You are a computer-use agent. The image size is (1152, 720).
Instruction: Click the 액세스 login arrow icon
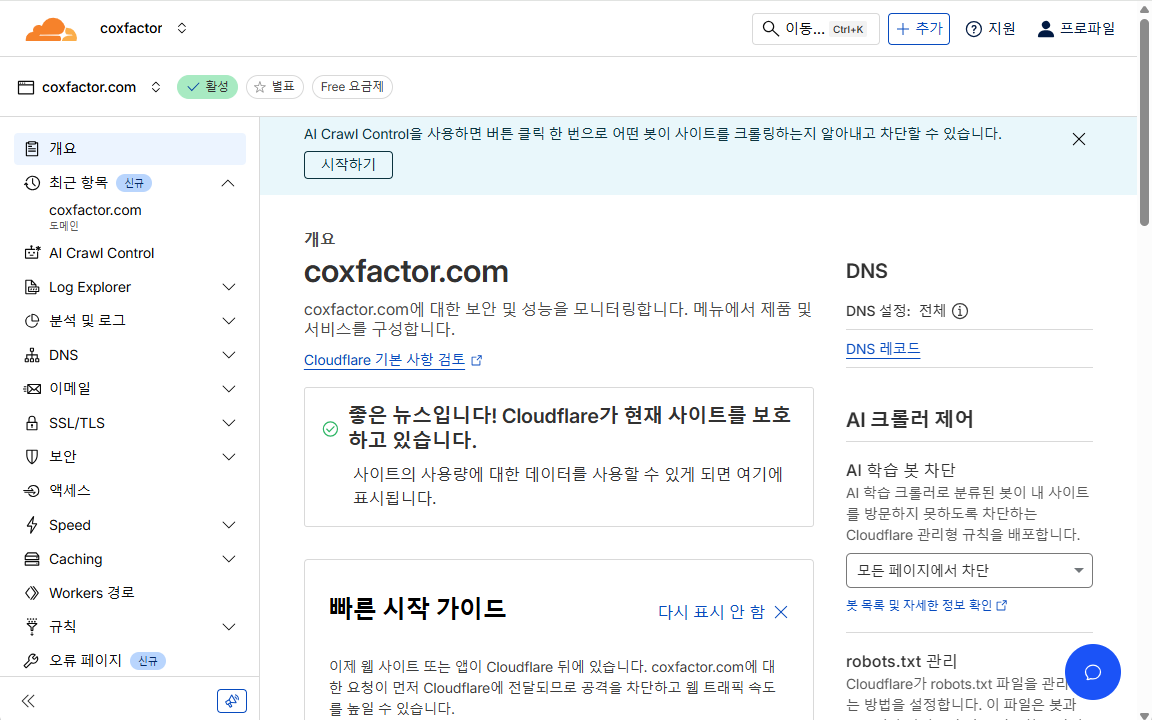pos(32,491)
